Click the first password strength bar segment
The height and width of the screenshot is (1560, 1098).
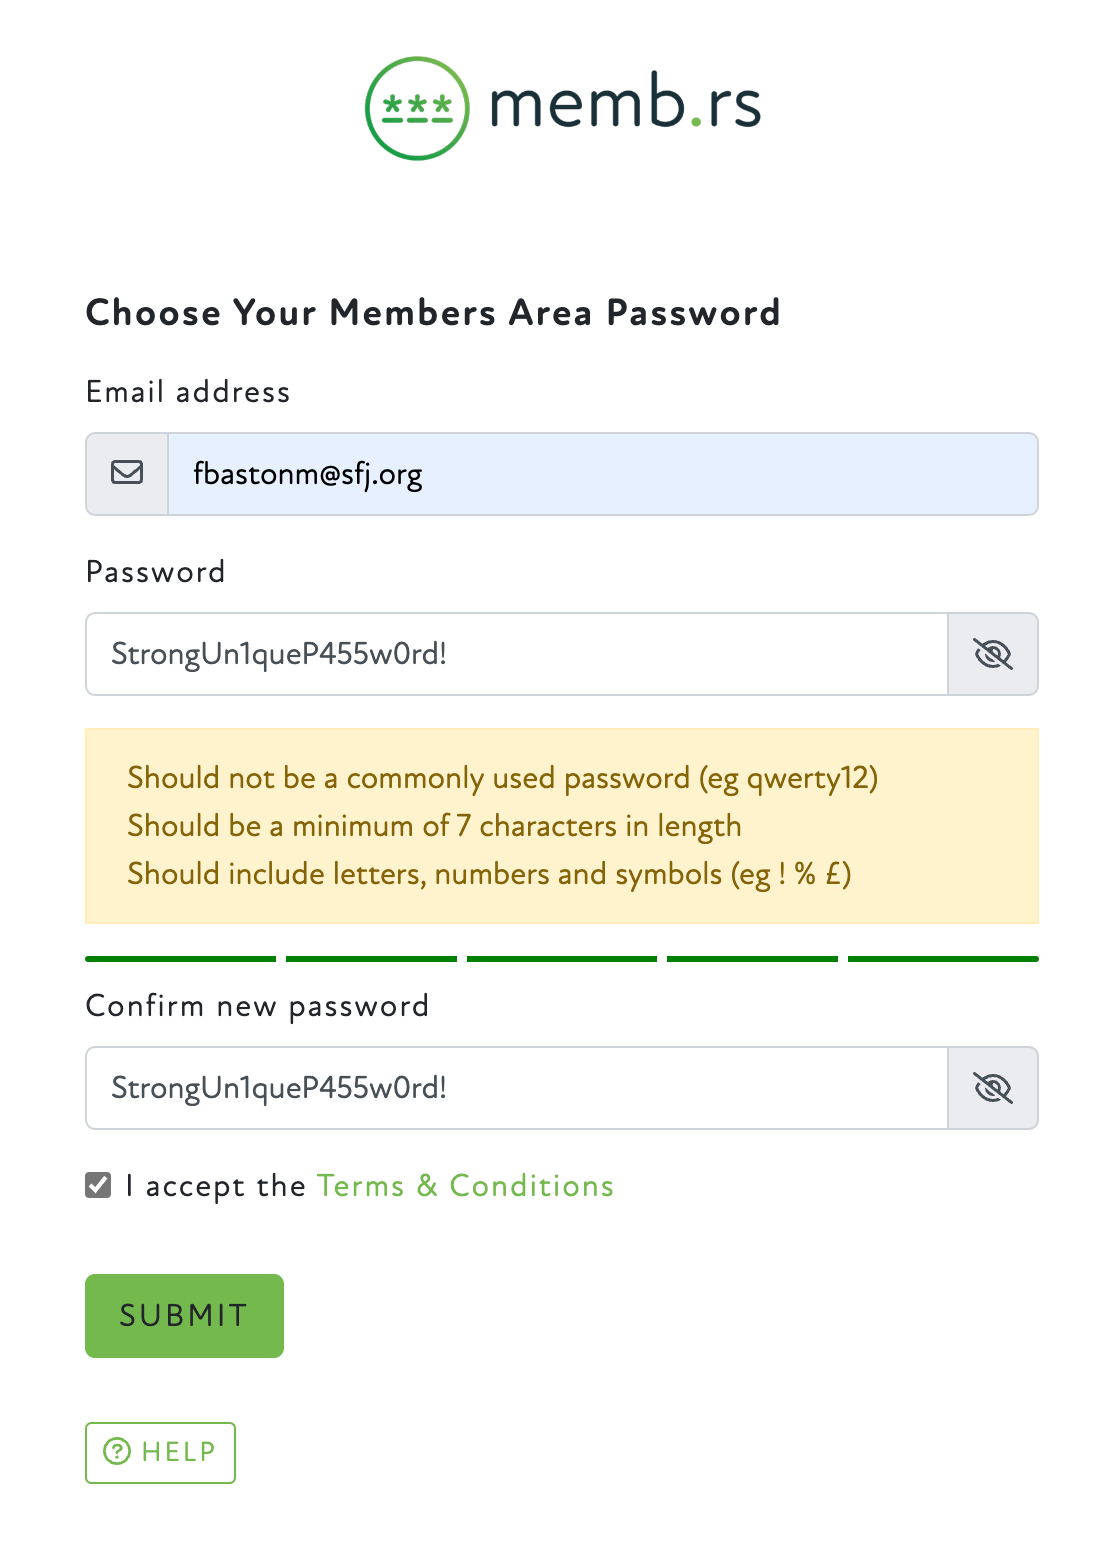pos(181,959)
